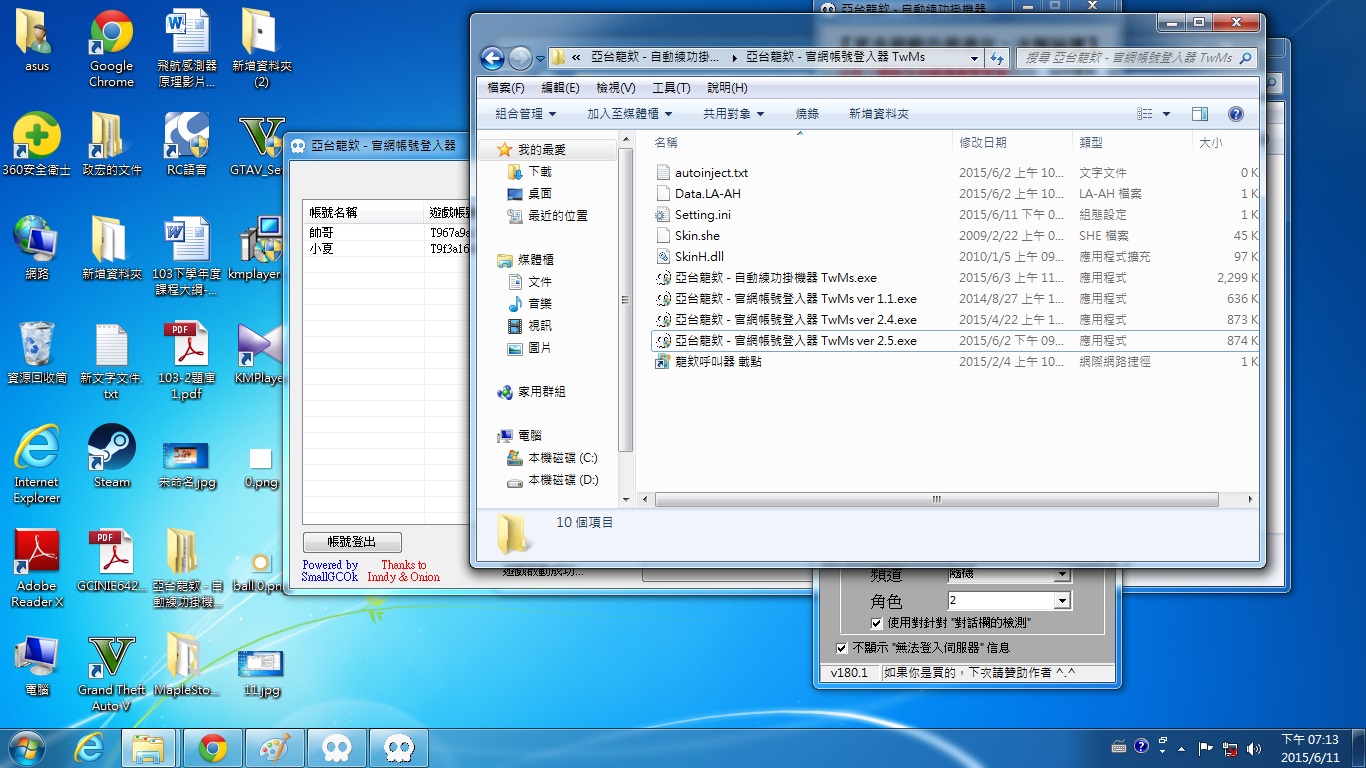The image size is (1366, 768).
Task: Click 燒錄 in Explorer toolbar
Action: pos(807,114)
